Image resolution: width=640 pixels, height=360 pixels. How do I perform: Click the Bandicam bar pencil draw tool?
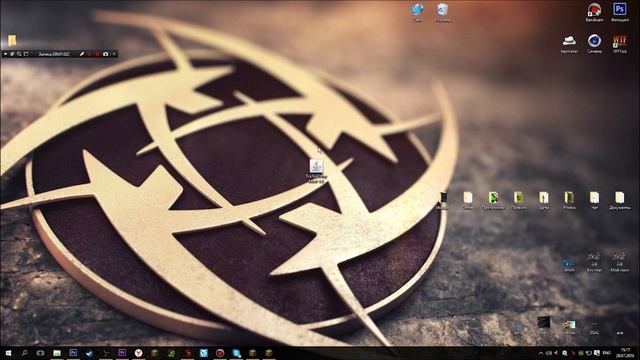(x=82, y=54)
